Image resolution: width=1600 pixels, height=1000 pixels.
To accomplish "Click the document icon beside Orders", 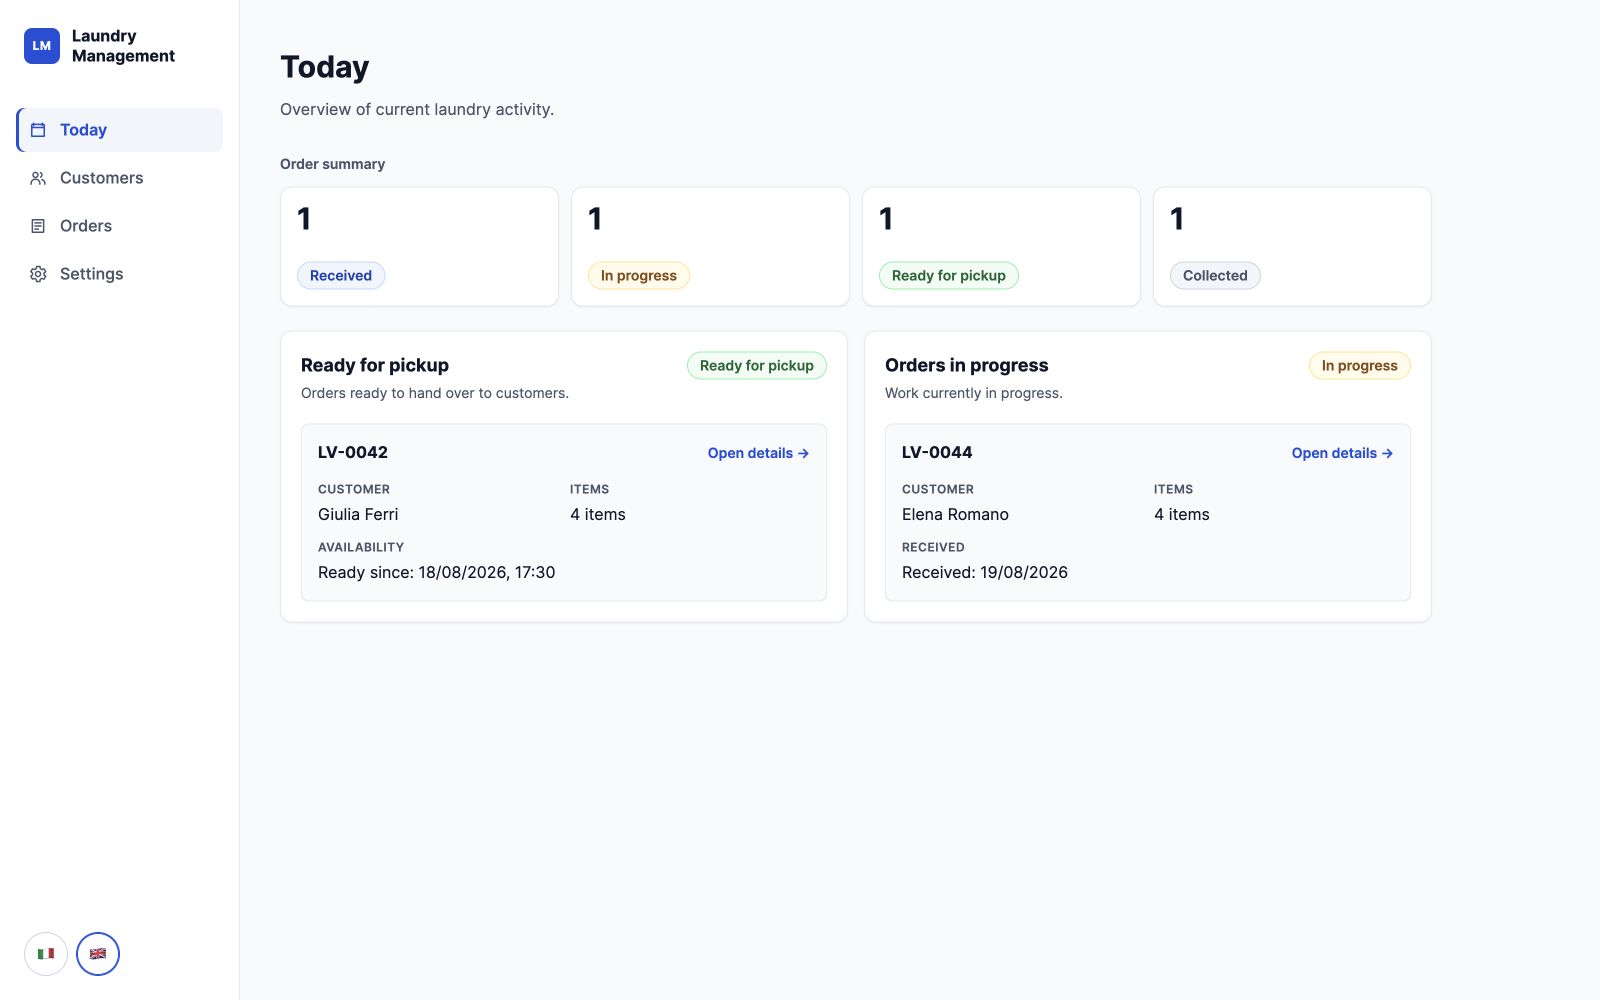I will pyautogui.click(x=38, y=226).
